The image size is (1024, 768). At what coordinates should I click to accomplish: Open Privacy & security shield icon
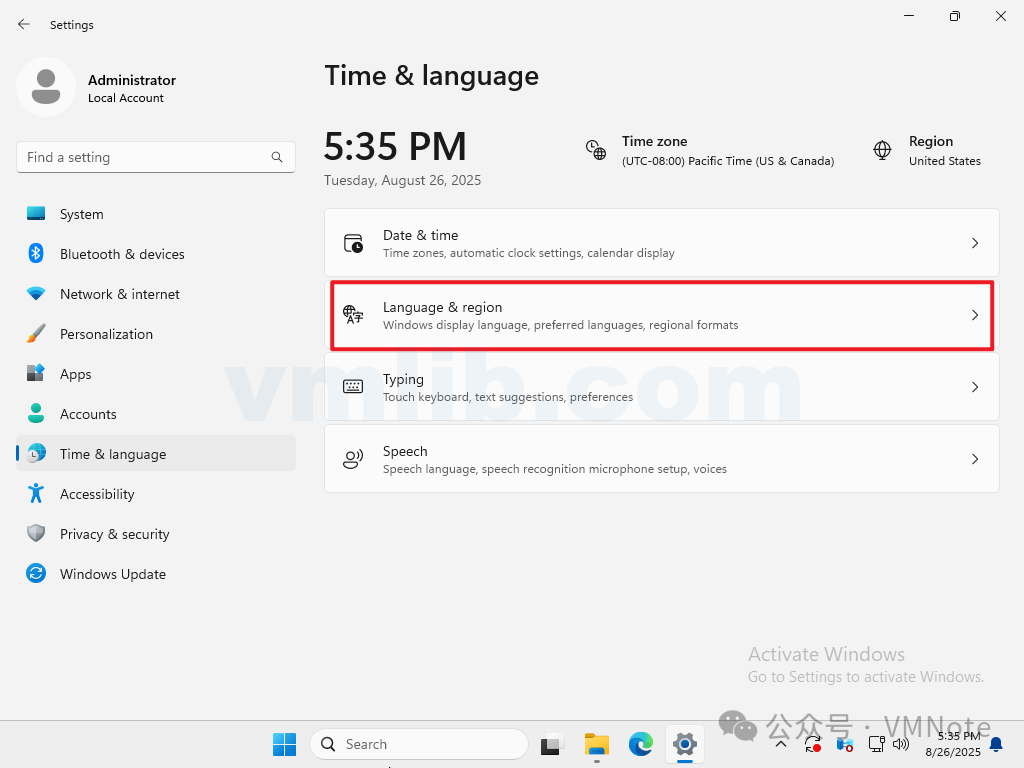point(36,534)
